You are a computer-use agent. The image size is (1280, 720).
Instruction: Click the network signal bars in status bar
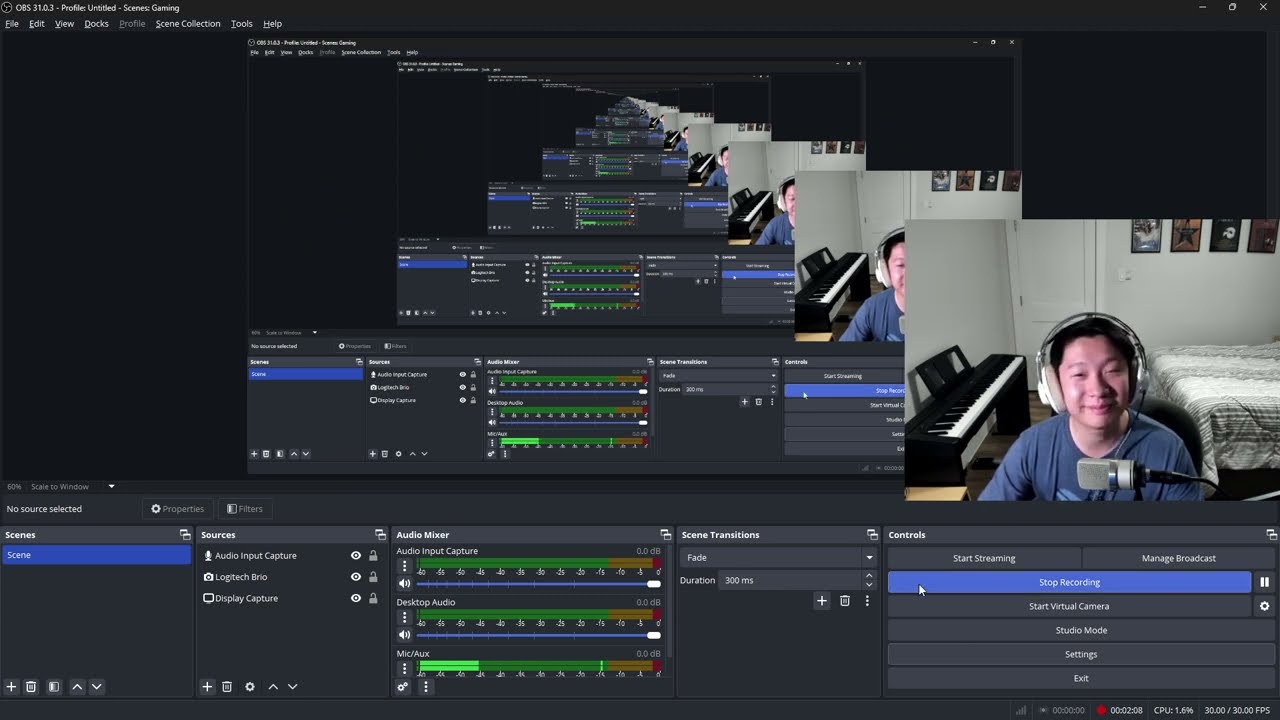click(1021, 710)
